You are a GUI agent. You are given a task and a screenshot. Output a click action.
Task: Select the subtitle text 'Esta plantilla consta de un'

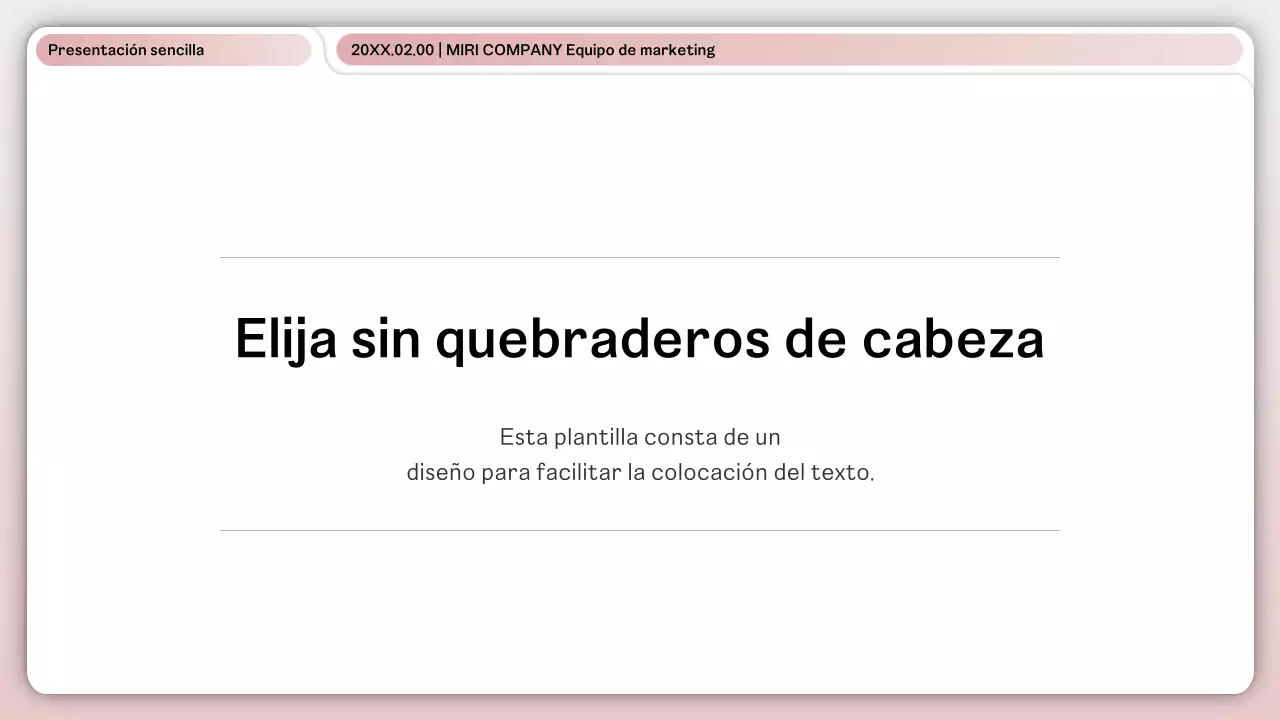[639, 436]
